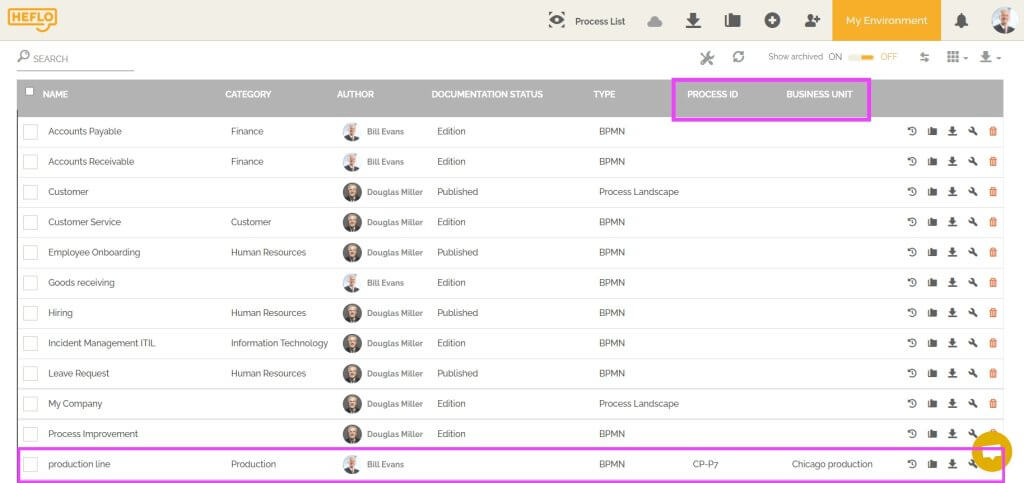Click the plus circle icon to add process

click(x=772, y=20)
